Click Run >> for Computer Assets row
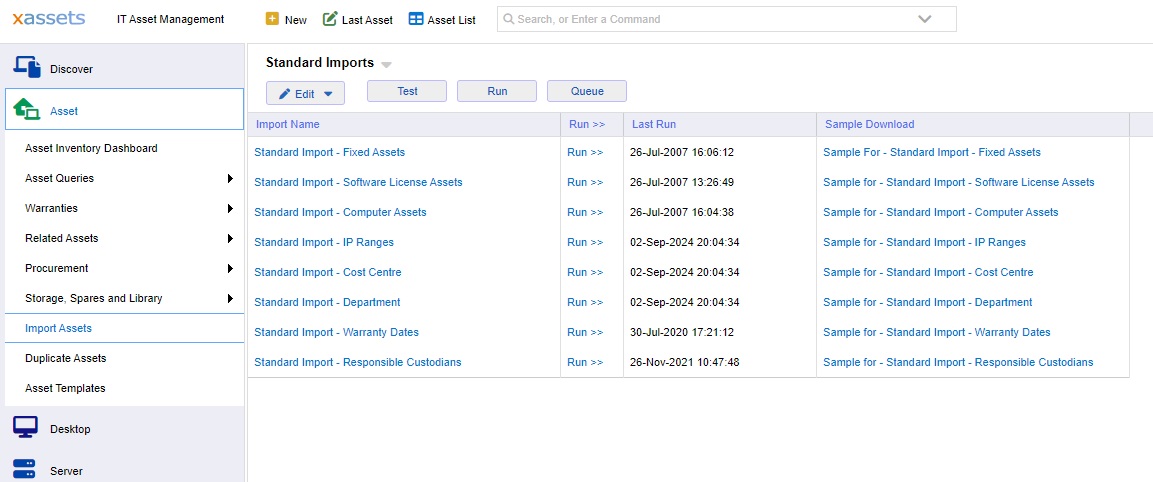Image resolution: width=1153 pixels, height=482 pixels. [585, 212]
